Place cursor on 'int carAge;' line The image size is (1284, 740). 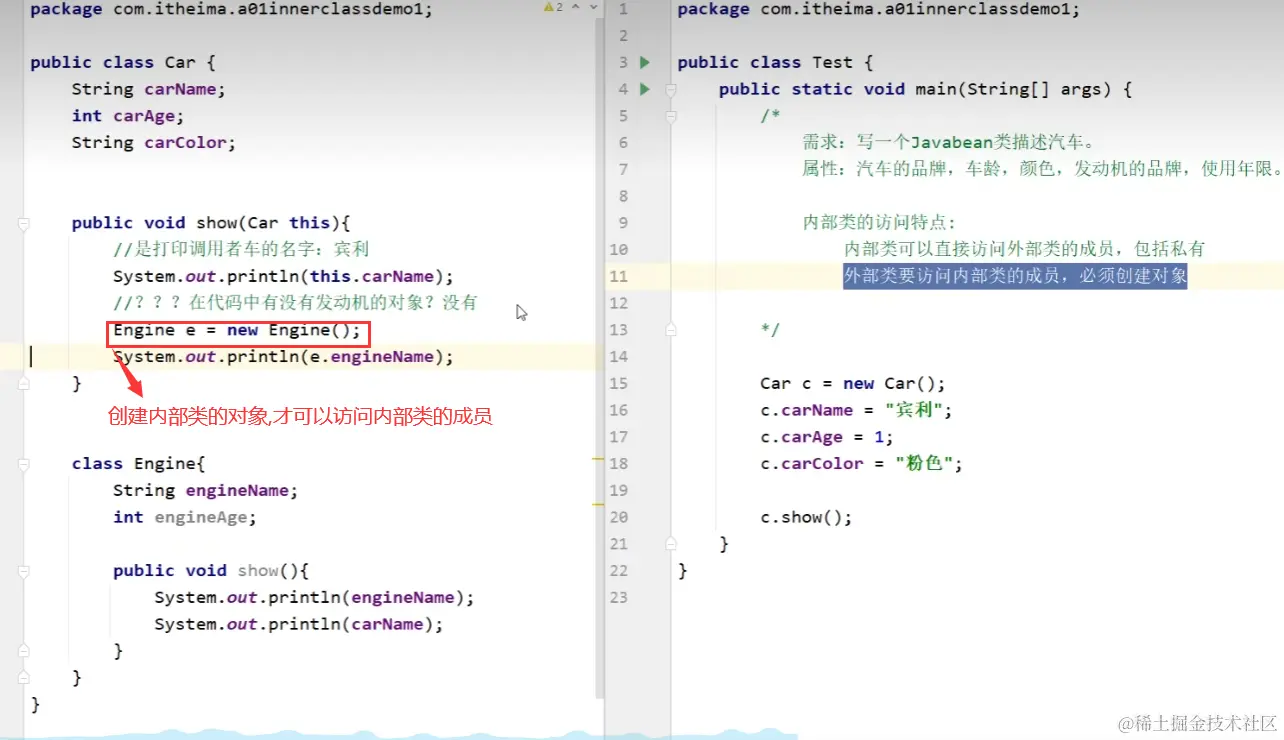(x=128, y=116)
